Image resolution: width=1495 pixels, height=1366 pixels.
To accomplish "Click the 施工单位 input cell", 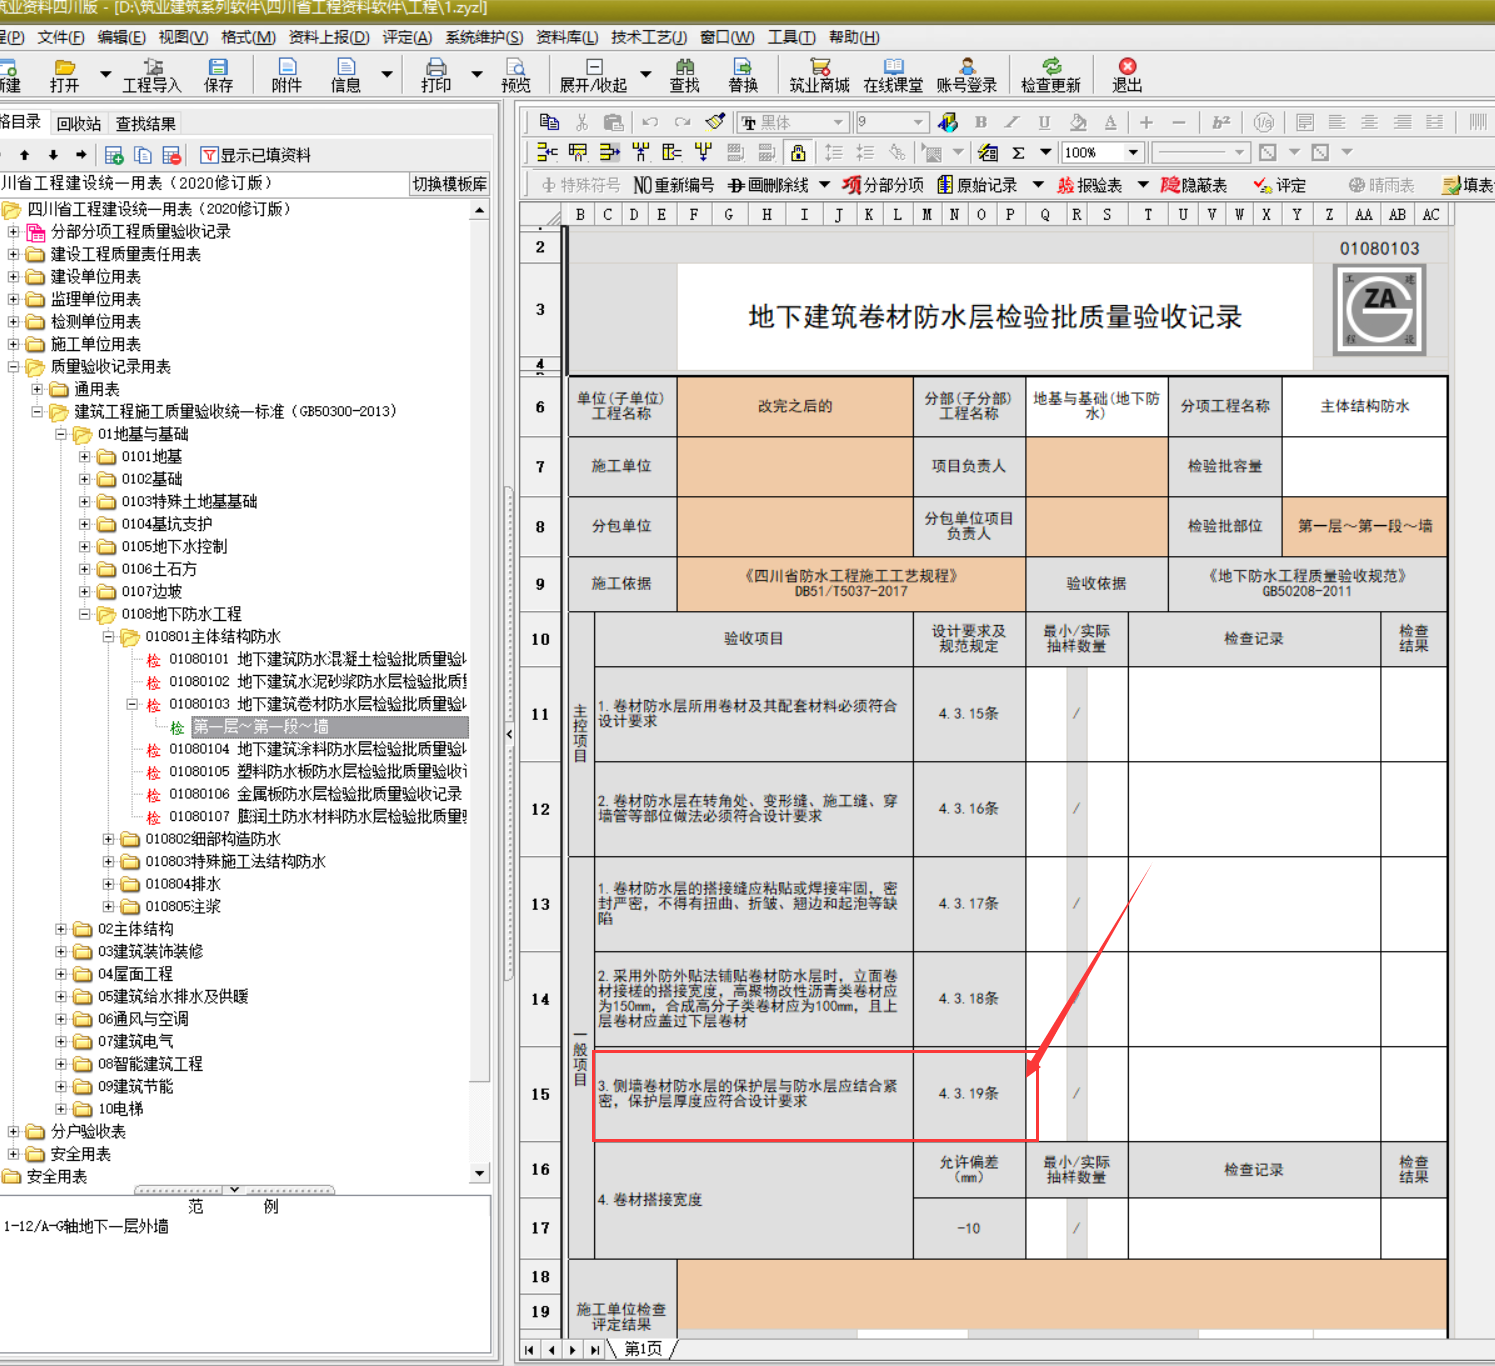I will click(x=795, y=467).
